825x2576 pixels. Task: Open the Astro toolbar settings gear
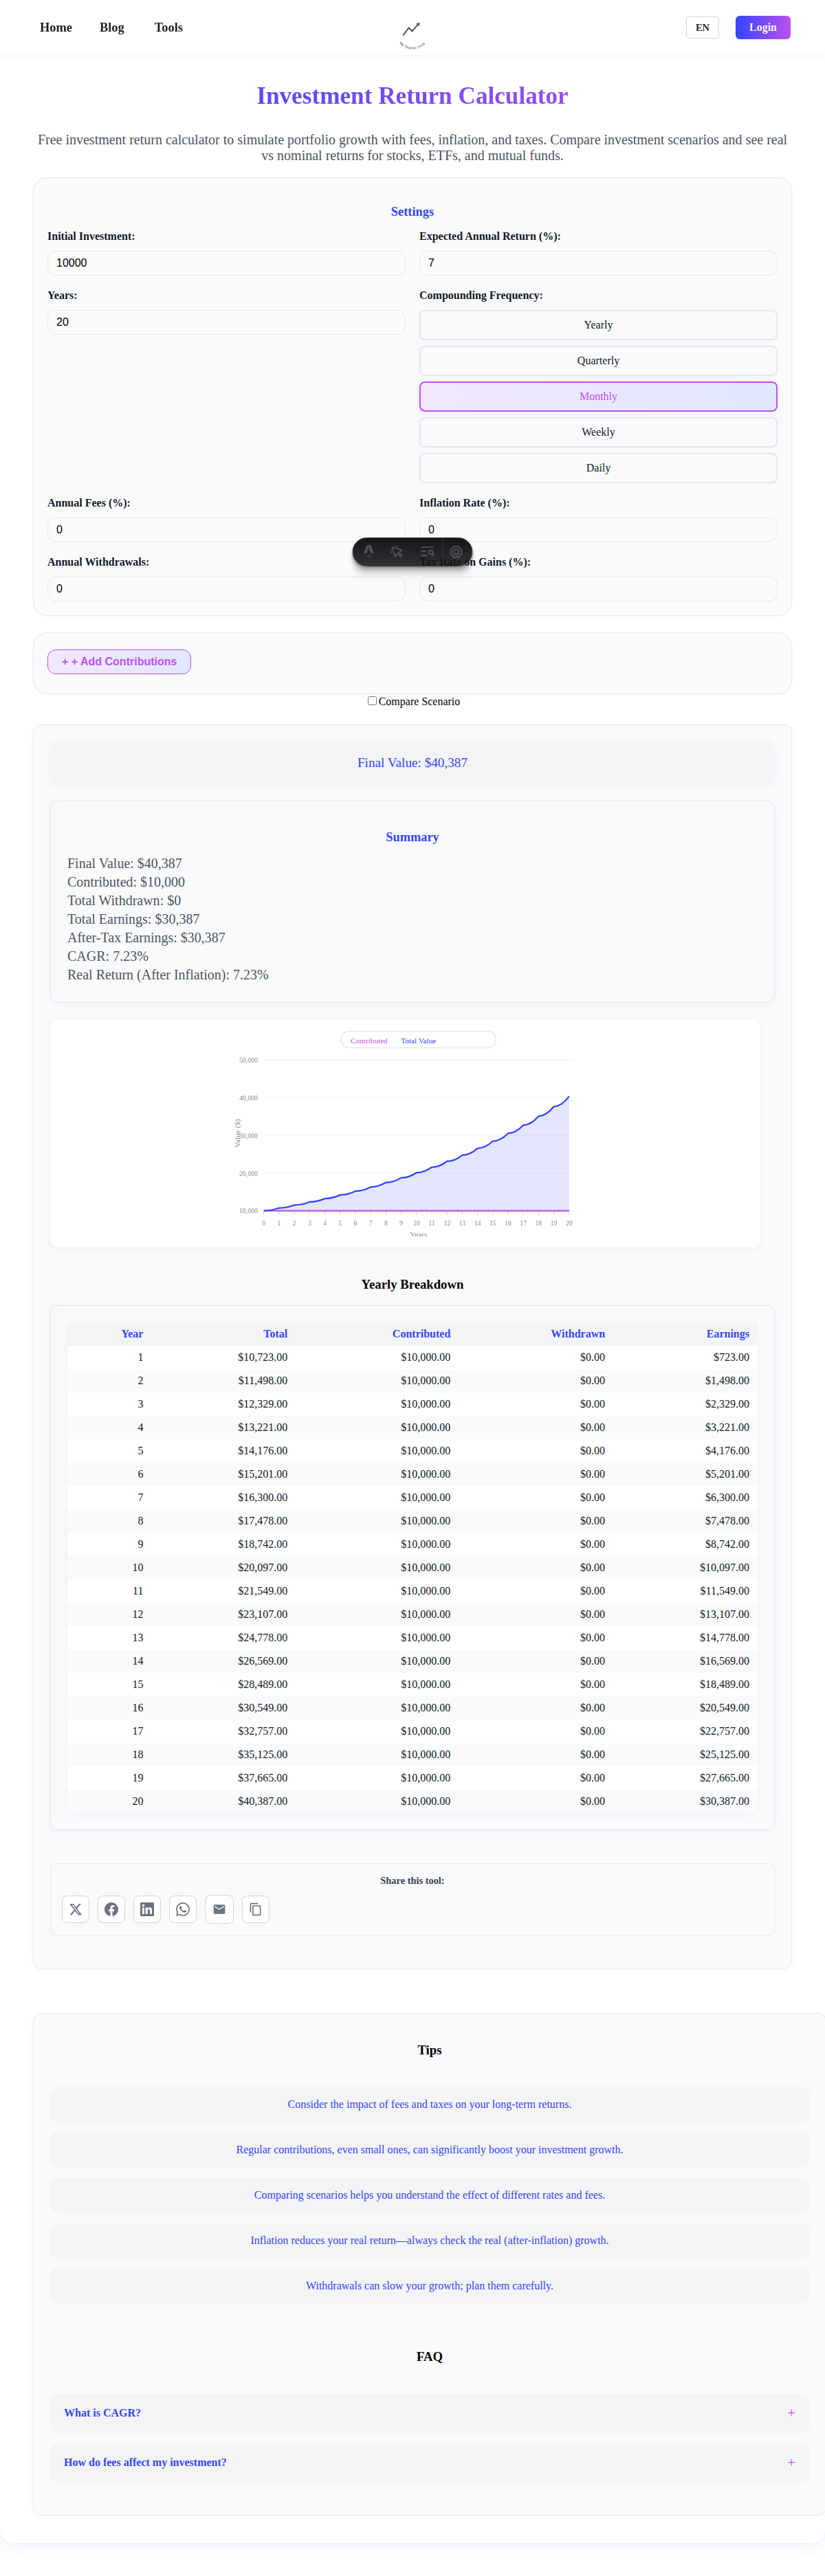(x=456, y=551)
